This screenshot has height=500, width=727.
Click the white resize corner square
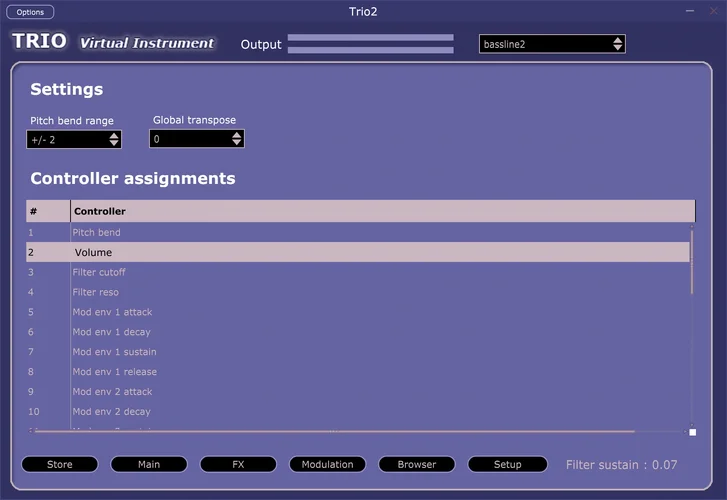(x=693, y=432)
